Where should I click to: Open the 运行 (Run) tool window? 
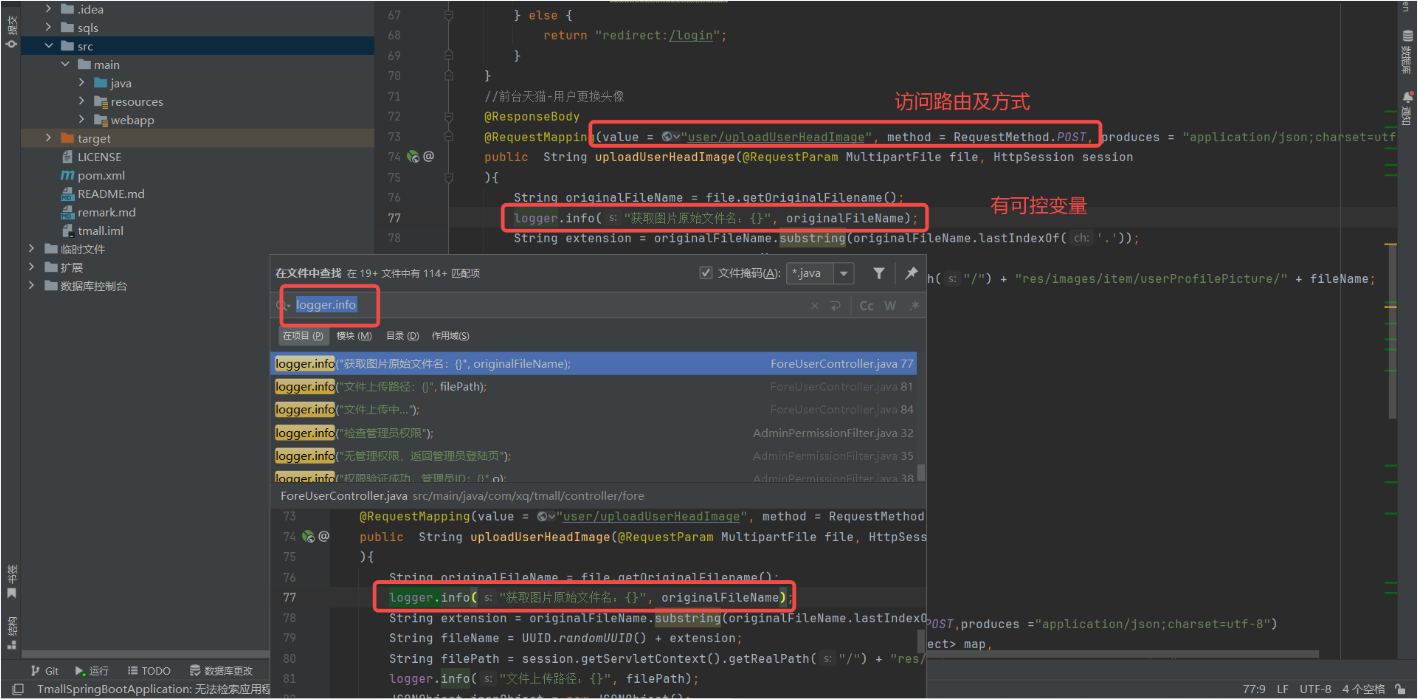click(x=91, y=671)
